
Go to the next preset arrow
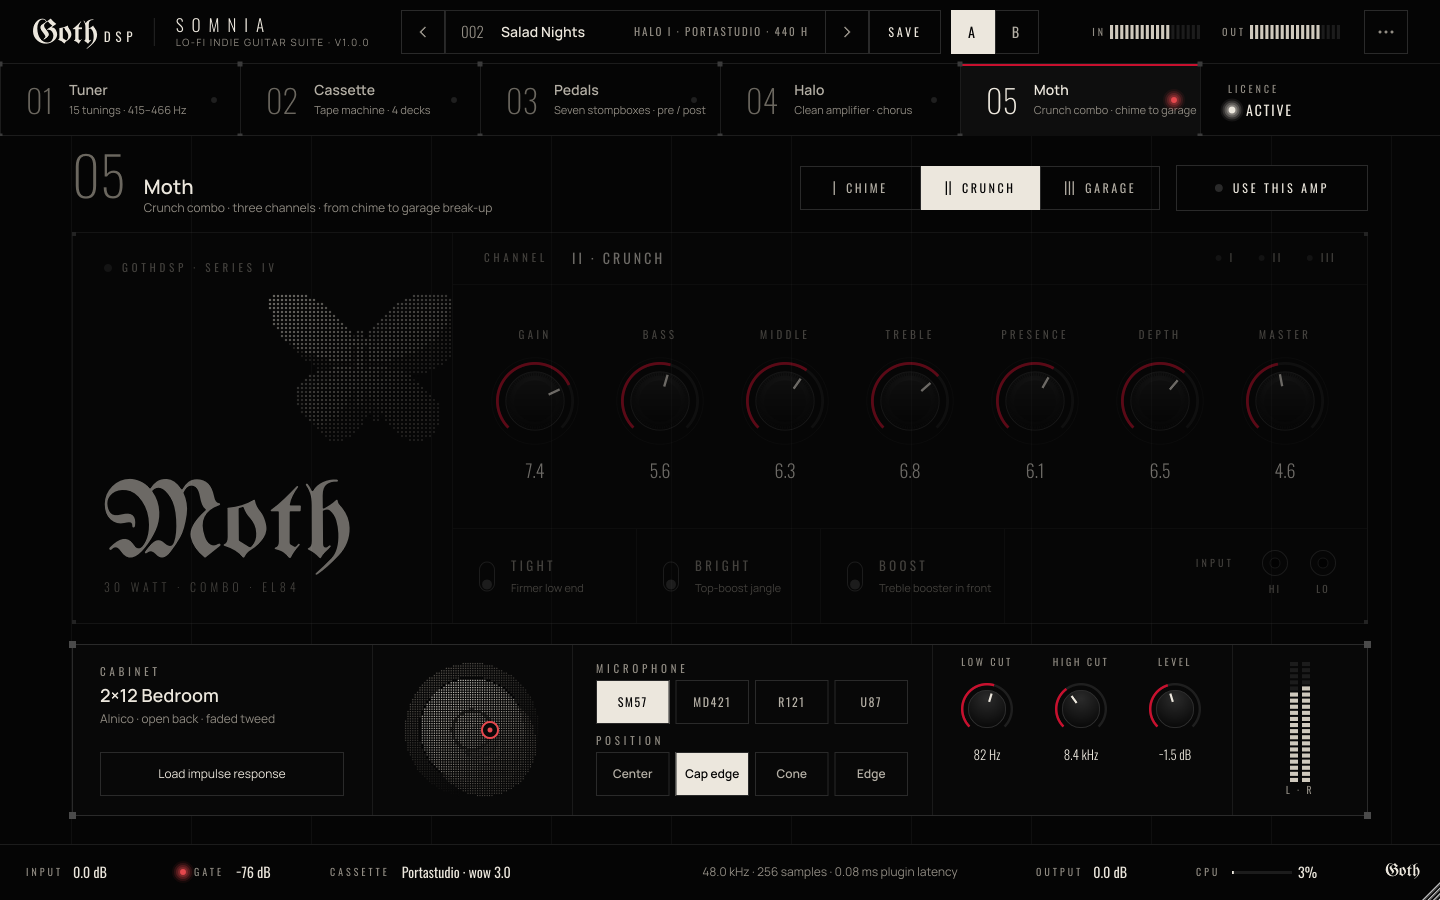click(x=847, y=32)
